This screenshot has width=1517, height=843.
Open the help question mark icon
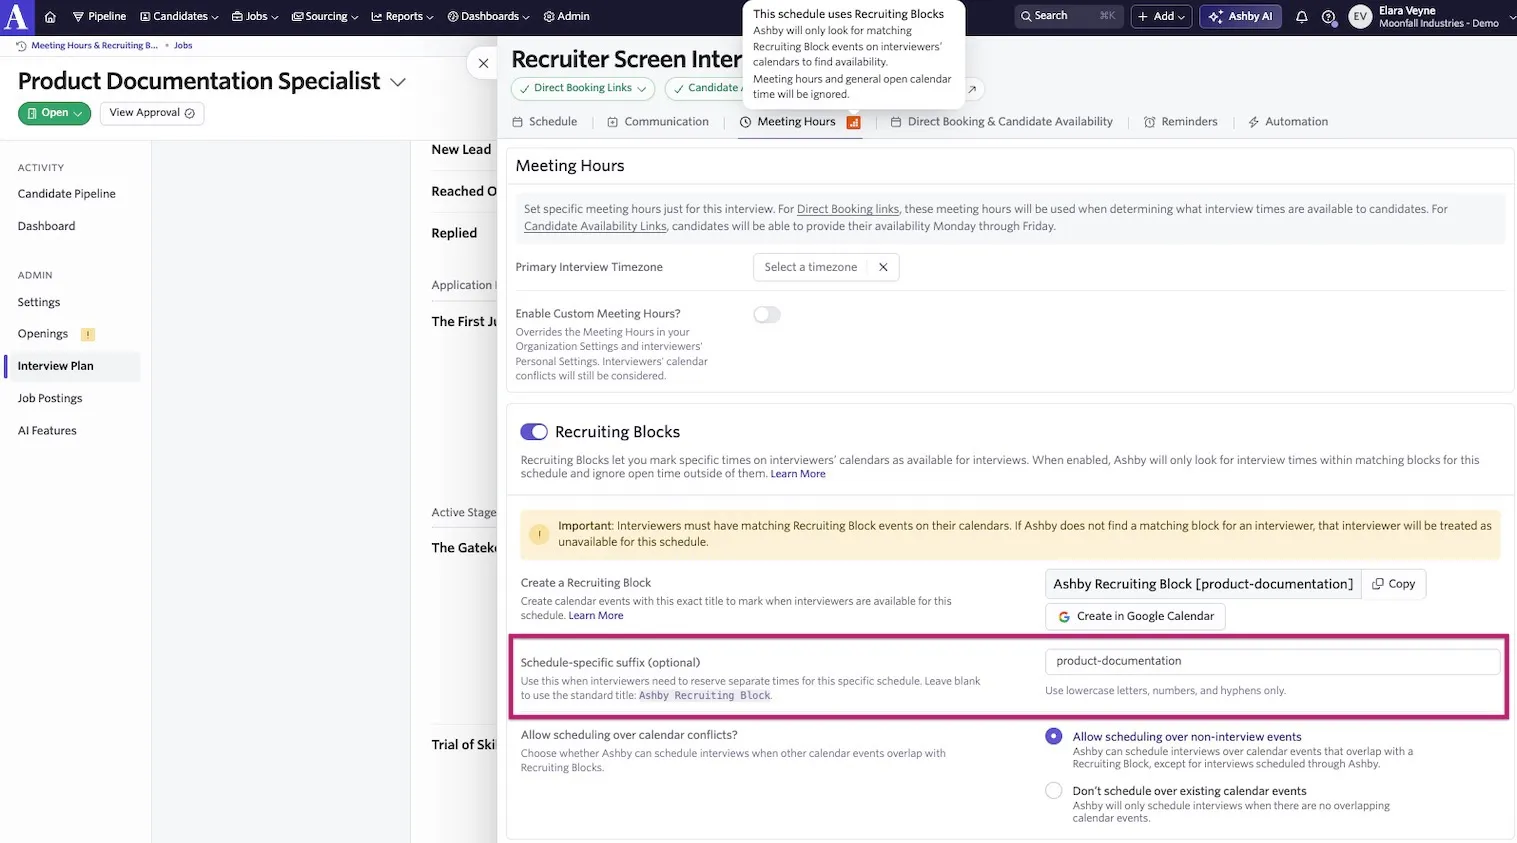[1328, 17]
